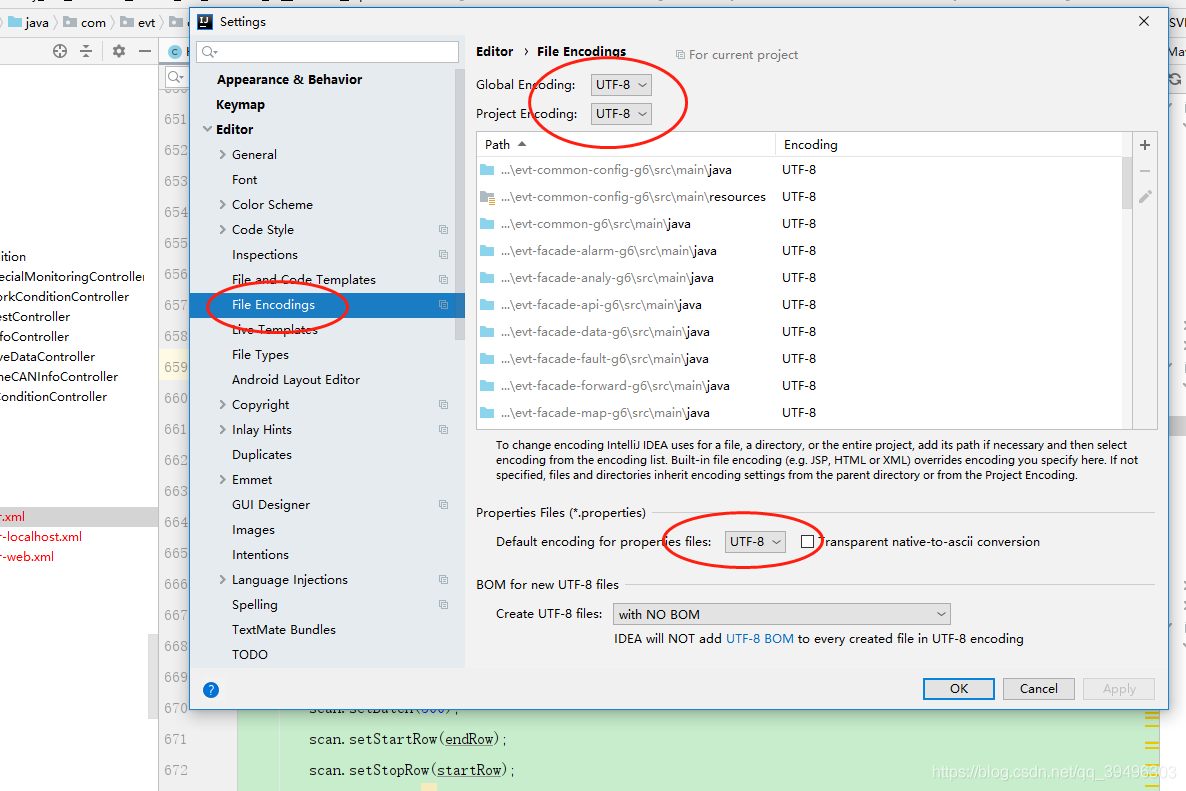Select Keymap settings category
The width and height of the screenshot is (1186, 791).
point(241,104)
